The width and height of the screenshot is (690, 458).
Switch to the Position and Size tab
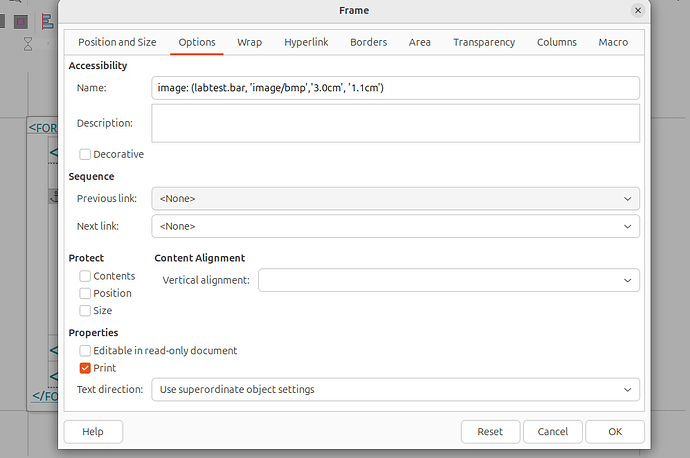pyautogui.click(x=117, y=42)
